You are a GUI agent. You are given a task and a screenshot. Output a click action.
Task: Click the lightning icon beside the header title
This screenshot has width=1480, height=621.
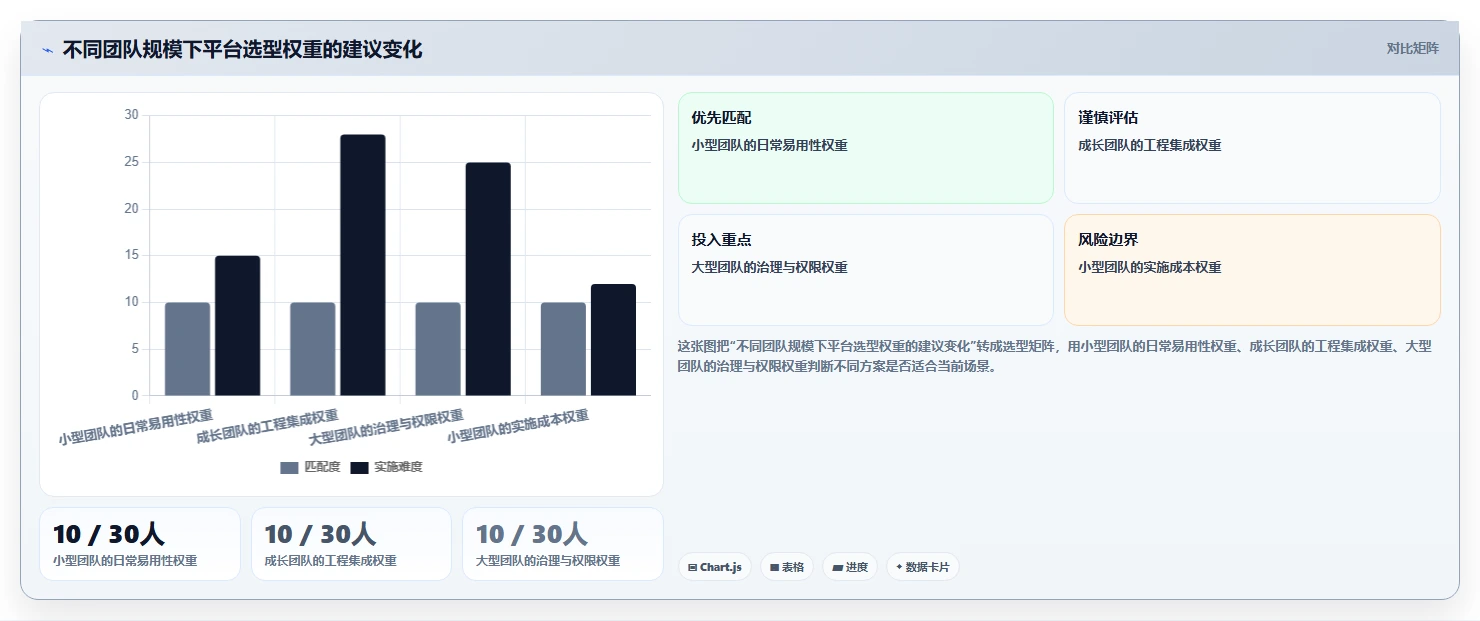(47, 50)
